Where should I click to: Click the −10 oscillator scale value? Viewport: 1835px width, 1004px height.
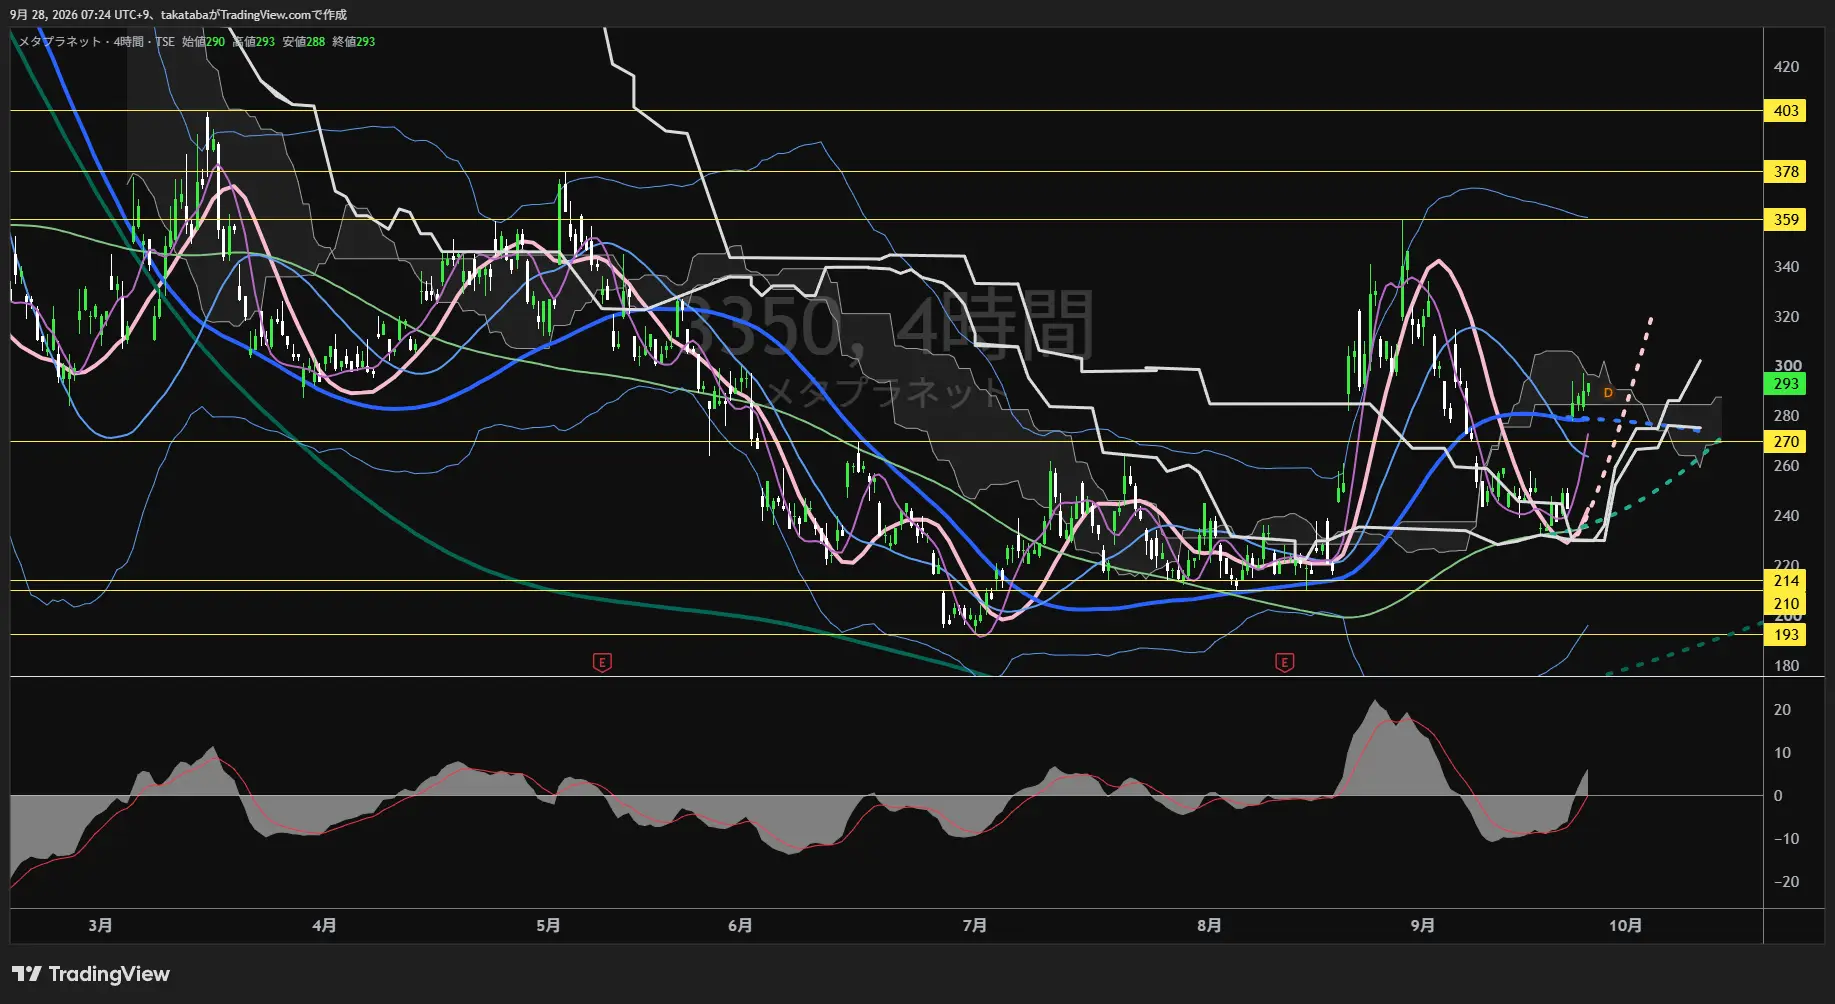(1785, 839)
